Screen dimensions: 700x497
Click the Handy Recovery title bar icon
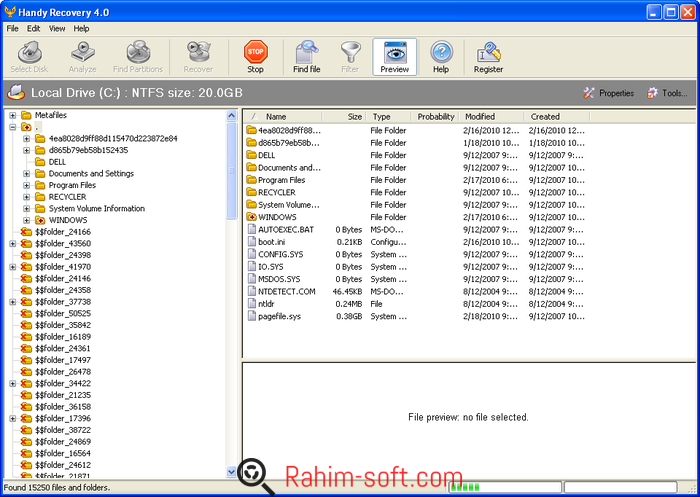point(10,12)
